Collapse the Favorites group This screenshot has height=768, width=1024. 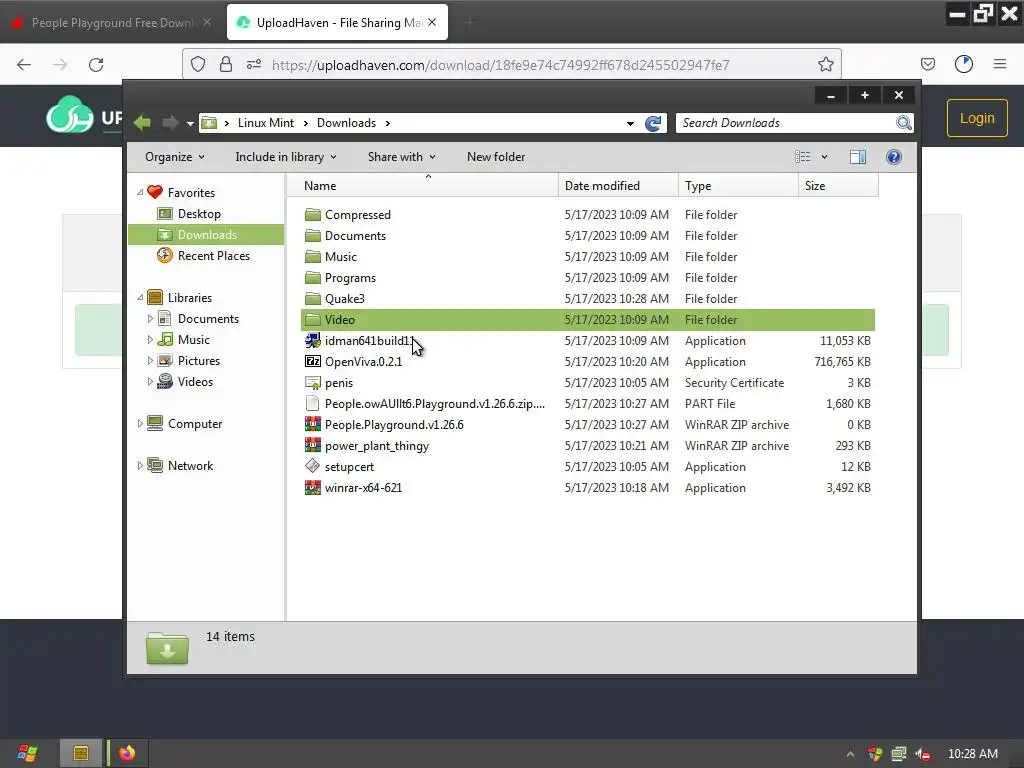pos(140,192)
